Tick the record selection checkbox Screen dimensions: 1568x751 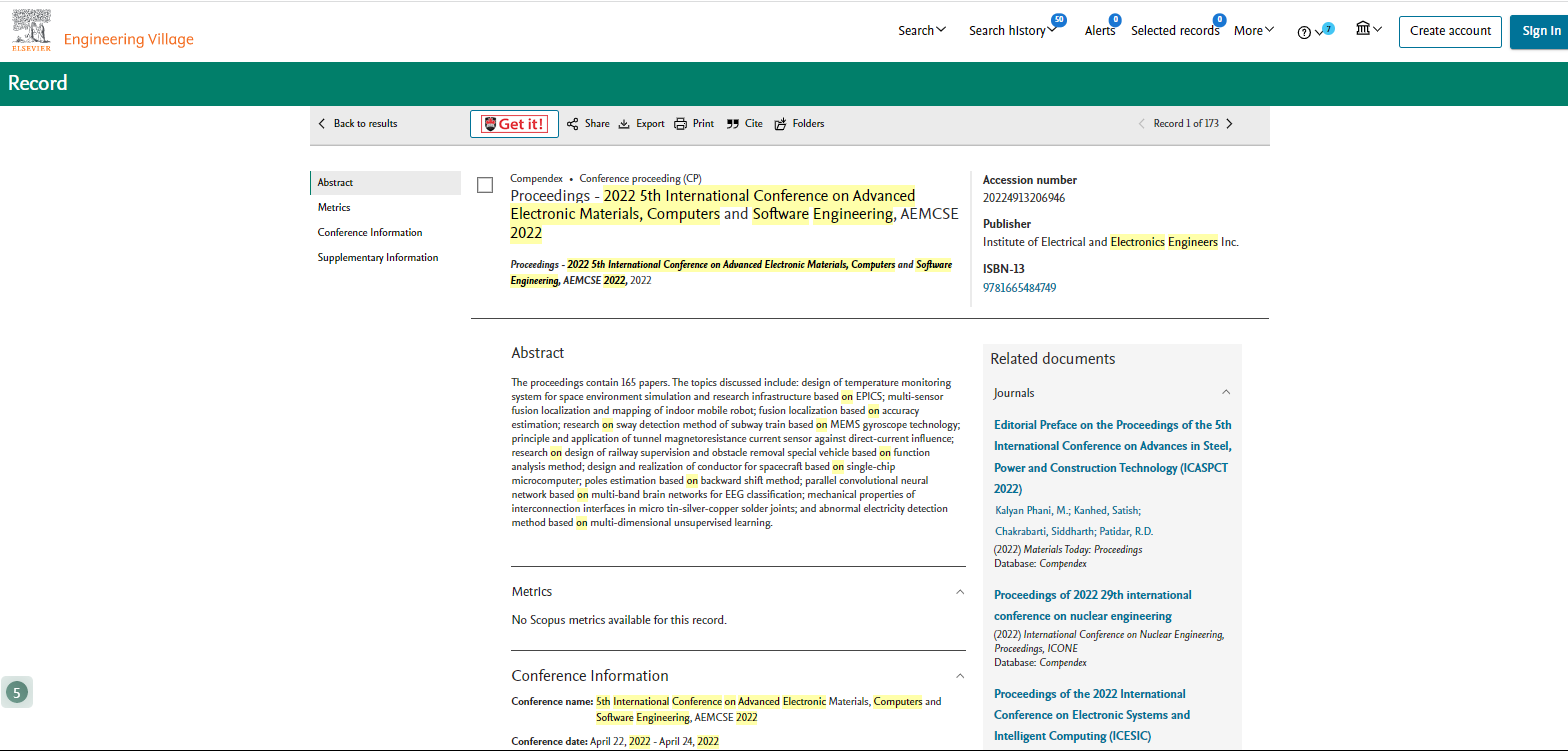pos(485,185)
